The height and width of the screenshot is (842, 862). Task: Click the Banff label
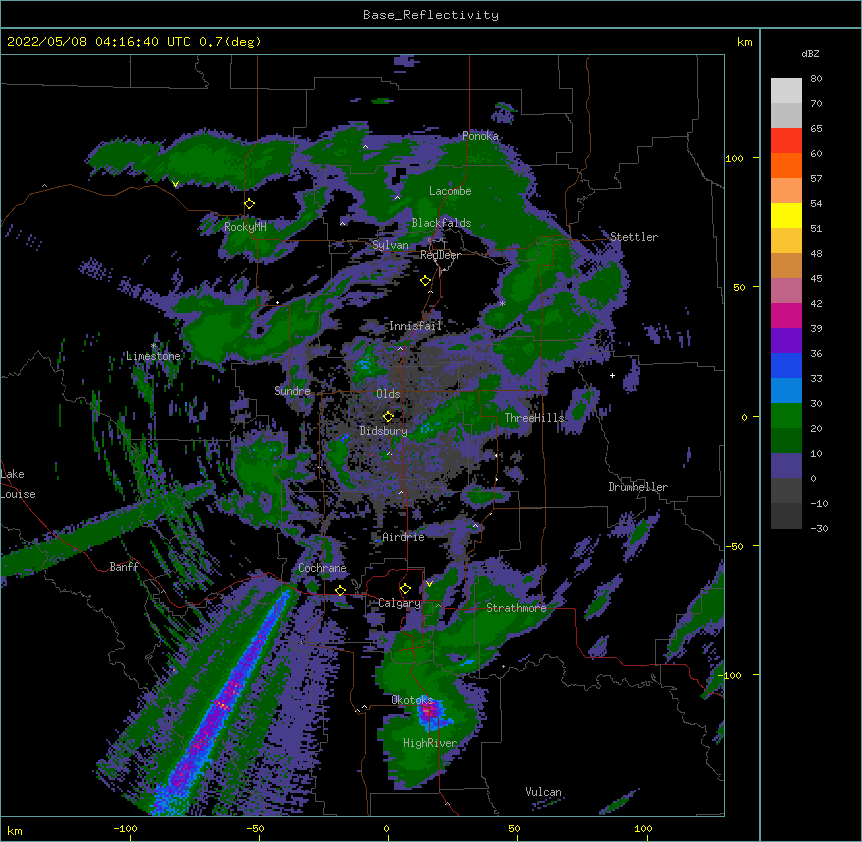pyautogui.click(x=124, y=567)
